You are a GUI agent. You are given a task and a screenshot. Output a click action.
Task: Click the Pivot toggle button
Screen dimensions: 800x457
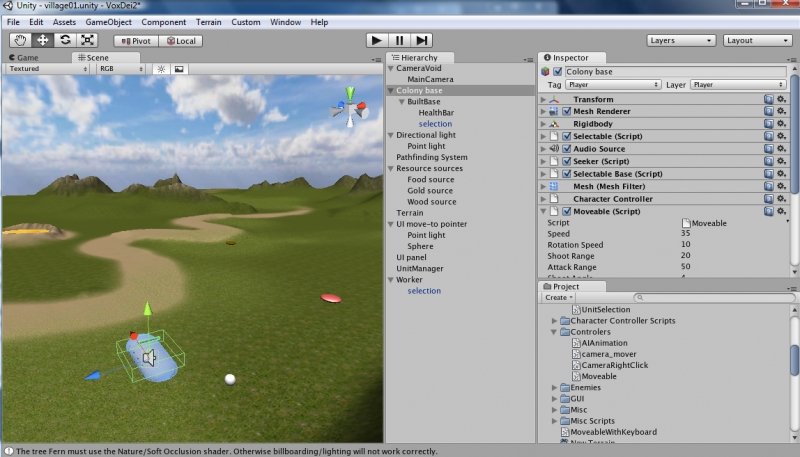[137, 41]
